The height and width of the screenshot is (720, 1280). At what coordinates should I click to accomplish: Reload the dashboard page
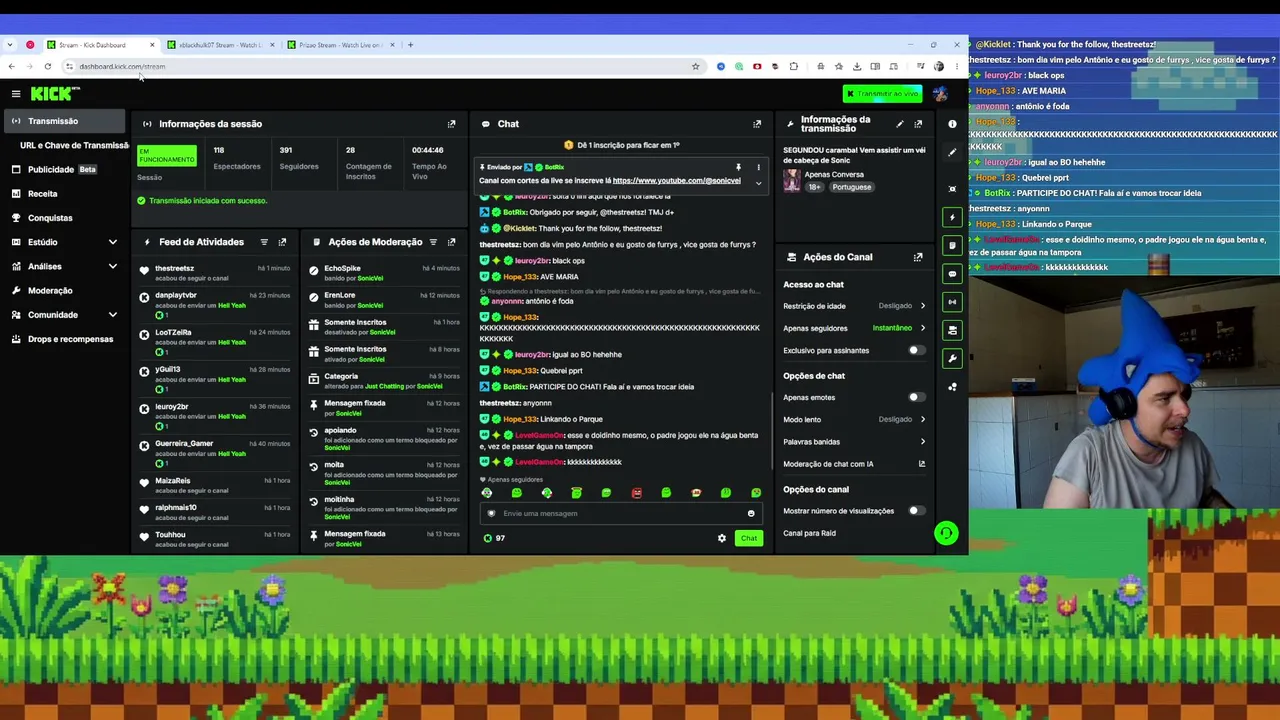[47, 67]
